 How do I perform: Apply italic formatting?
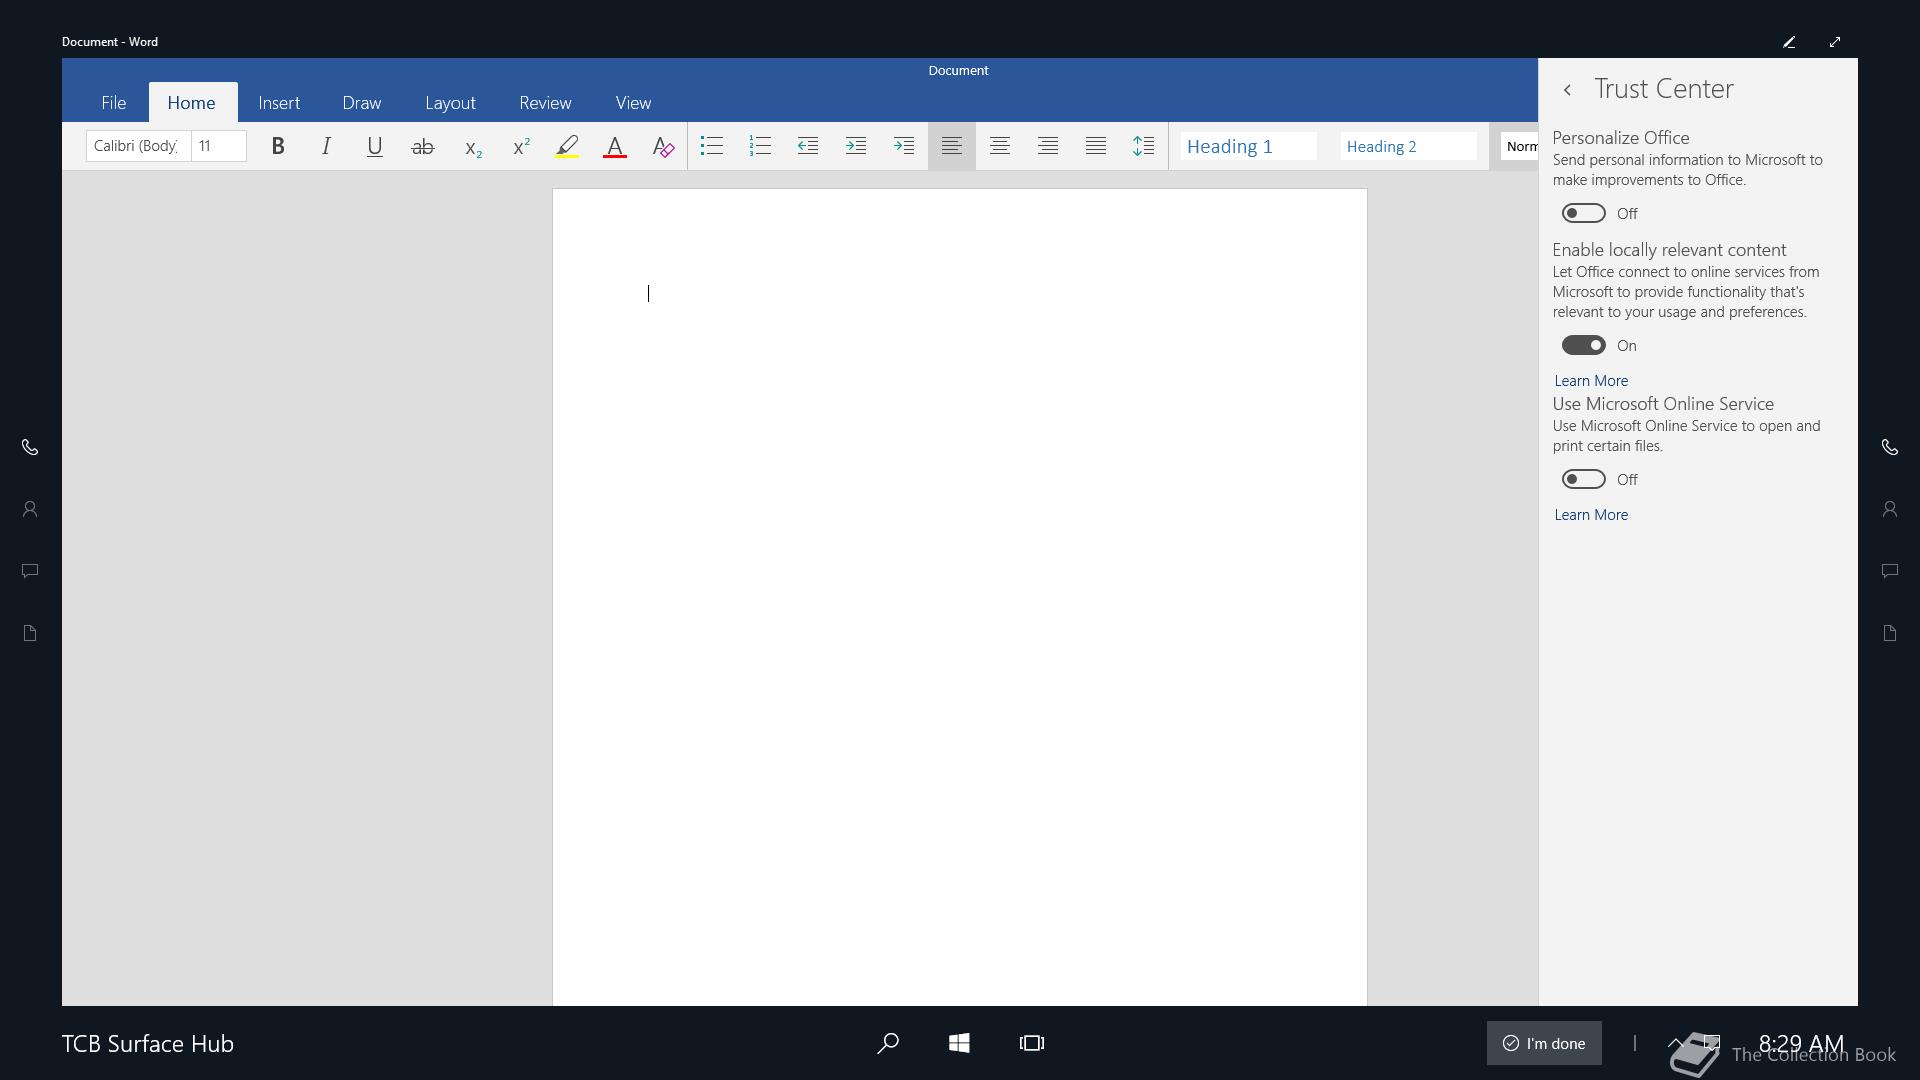326,146
